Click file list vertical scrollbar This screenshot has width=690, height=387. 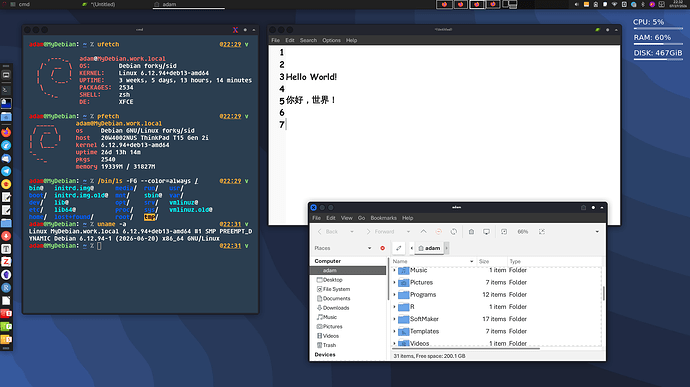click(603, 293)
